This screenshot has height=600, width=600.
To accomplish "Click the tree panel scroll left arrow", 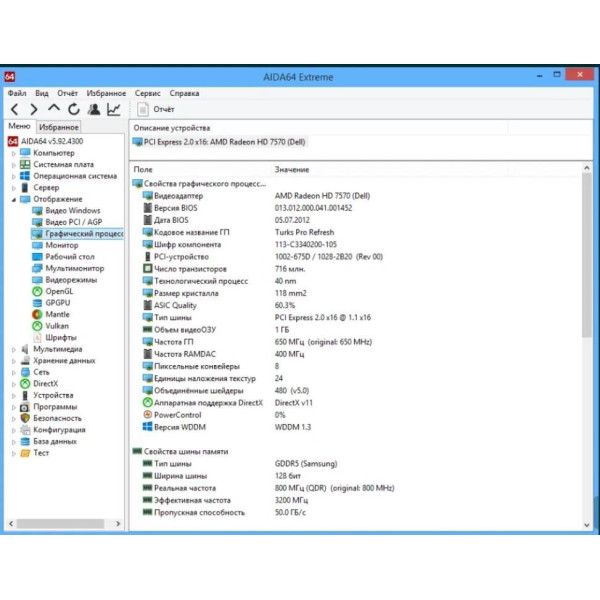I will pos(11,523).
